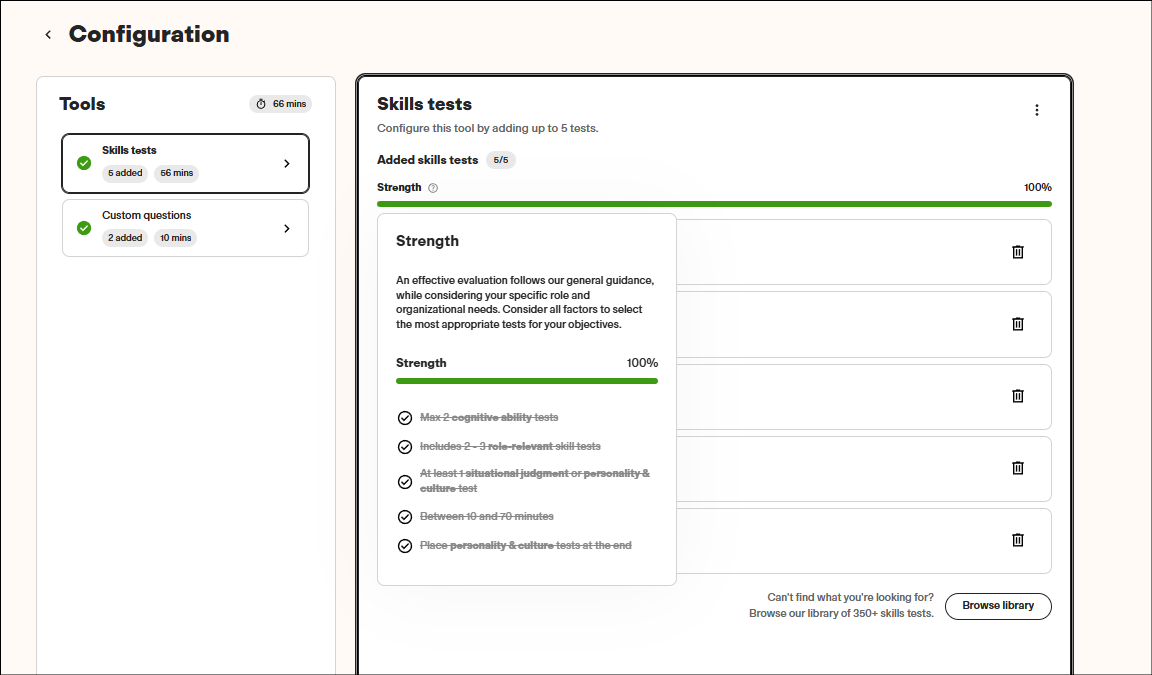Click the checkmark for Max 2 cognitive ability tests
Screen dimensions: 1152x675
click(405, 418)
